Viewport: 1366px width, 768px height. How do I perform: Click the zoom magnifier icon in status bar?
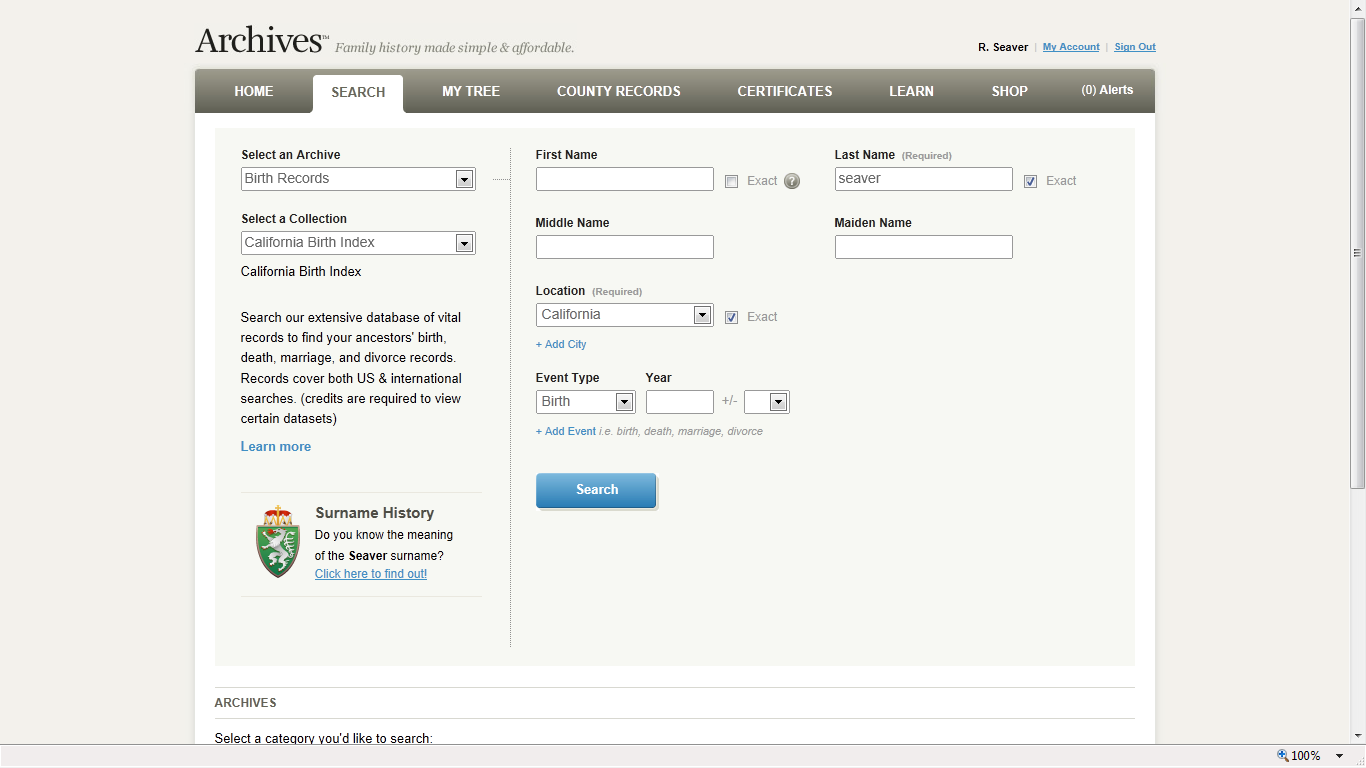tap(1283, 756)
